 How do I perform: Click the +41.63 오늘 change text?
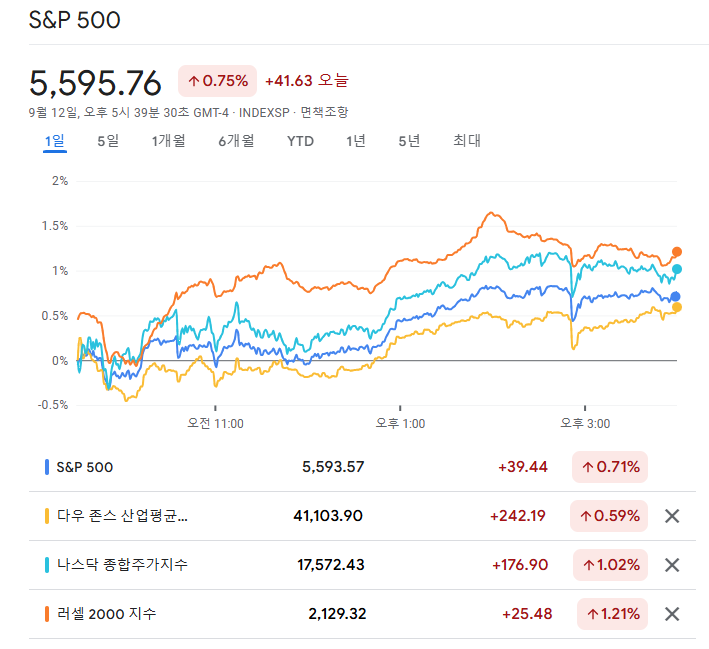tap(307, 81)
